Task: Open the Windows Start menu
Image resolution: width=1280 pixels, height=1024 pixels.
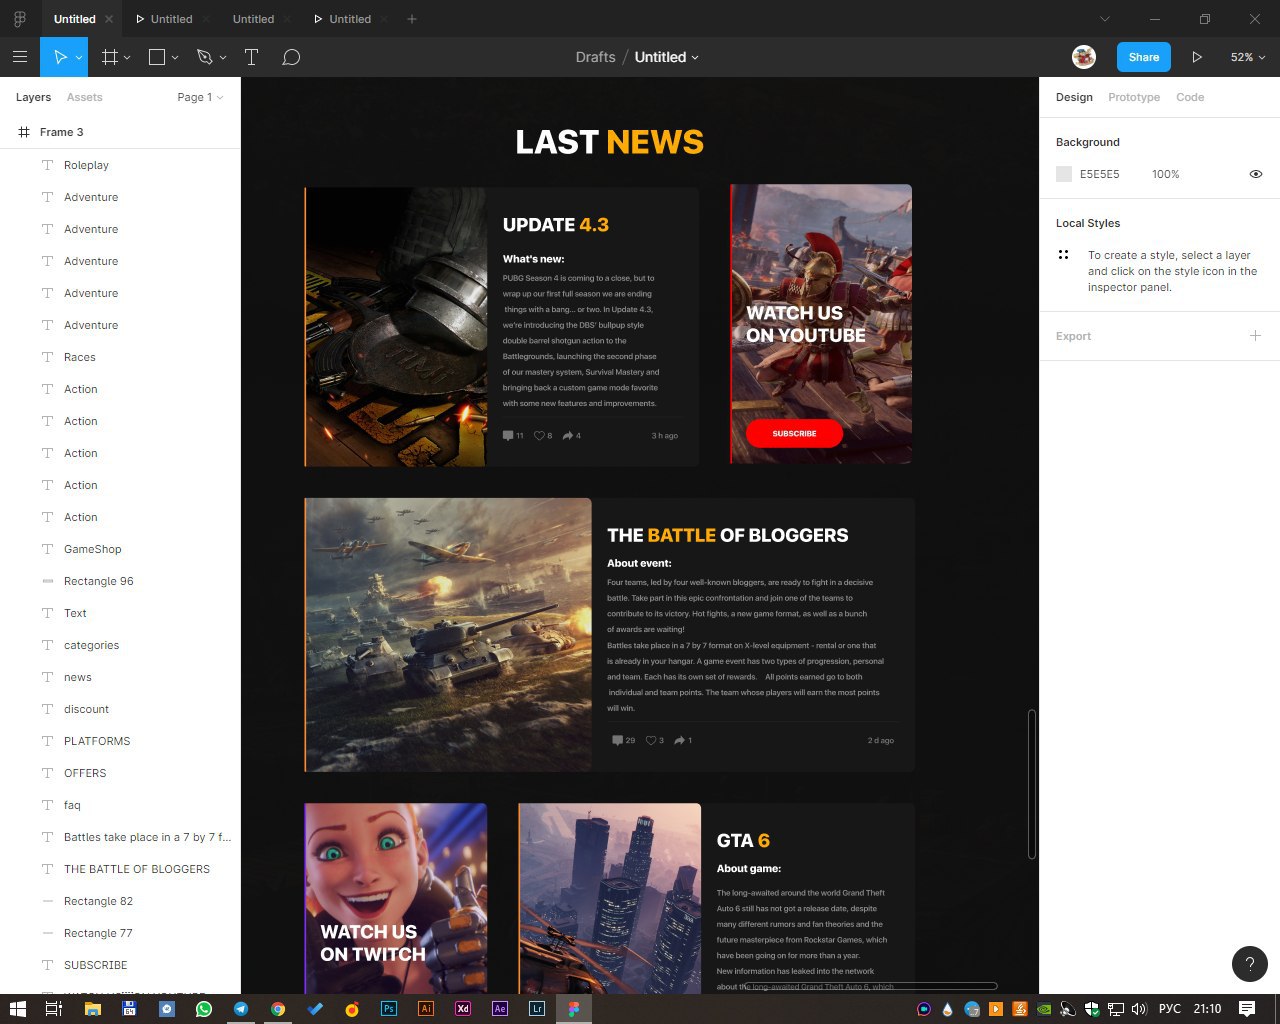Action: click(x=17, y=1009)
